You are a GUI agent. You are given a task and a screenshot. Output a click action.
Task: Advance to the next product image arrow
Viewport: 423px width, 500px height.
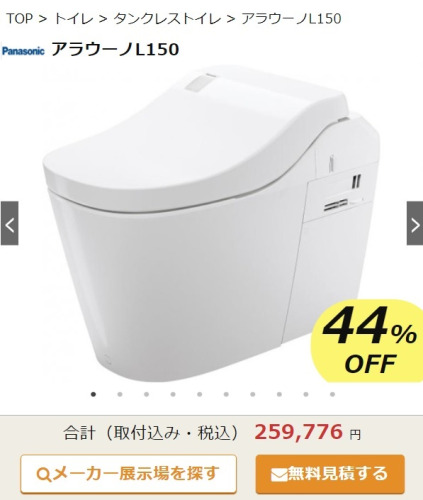point(415,223)
